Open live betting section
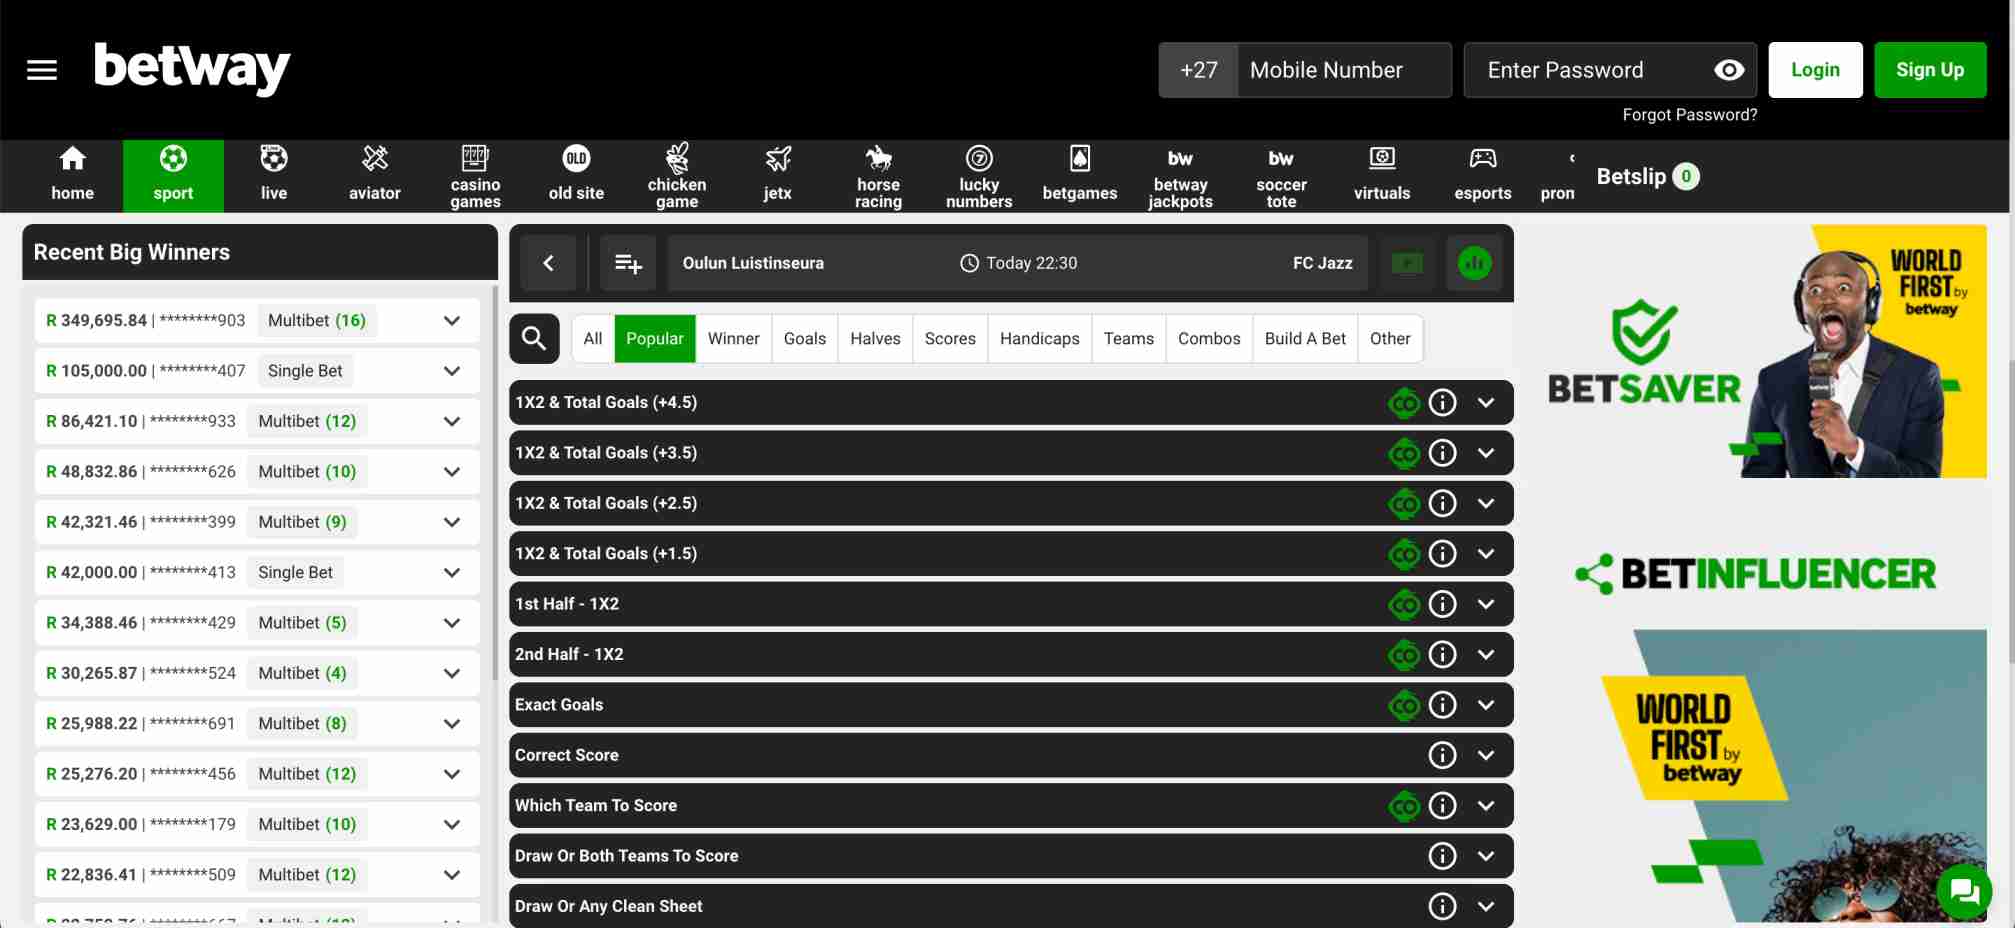2015x928 pixels. click(274, 175)
